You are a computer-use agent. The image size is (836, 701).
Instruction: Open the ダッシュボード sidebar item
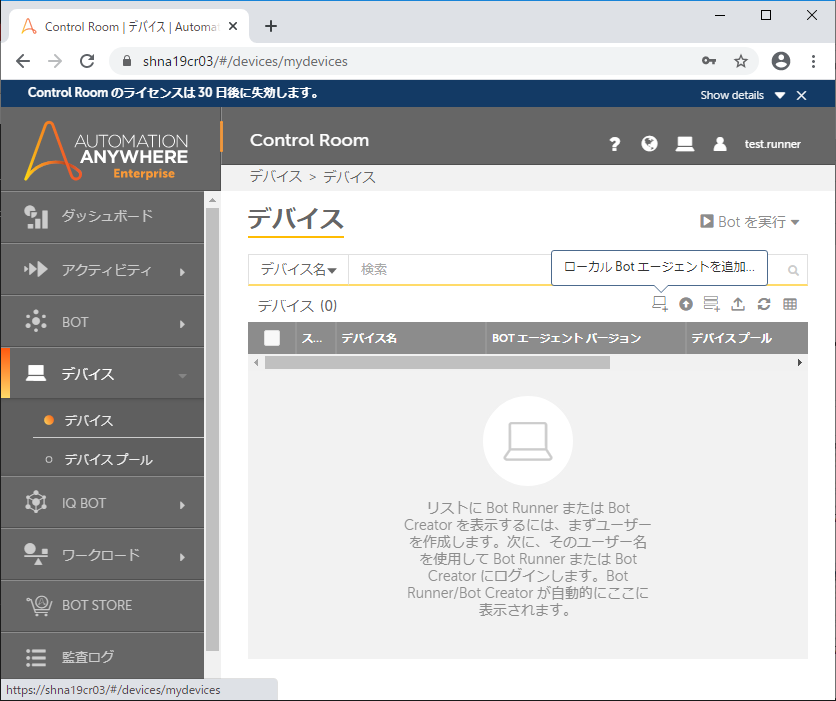click(102, 216)
